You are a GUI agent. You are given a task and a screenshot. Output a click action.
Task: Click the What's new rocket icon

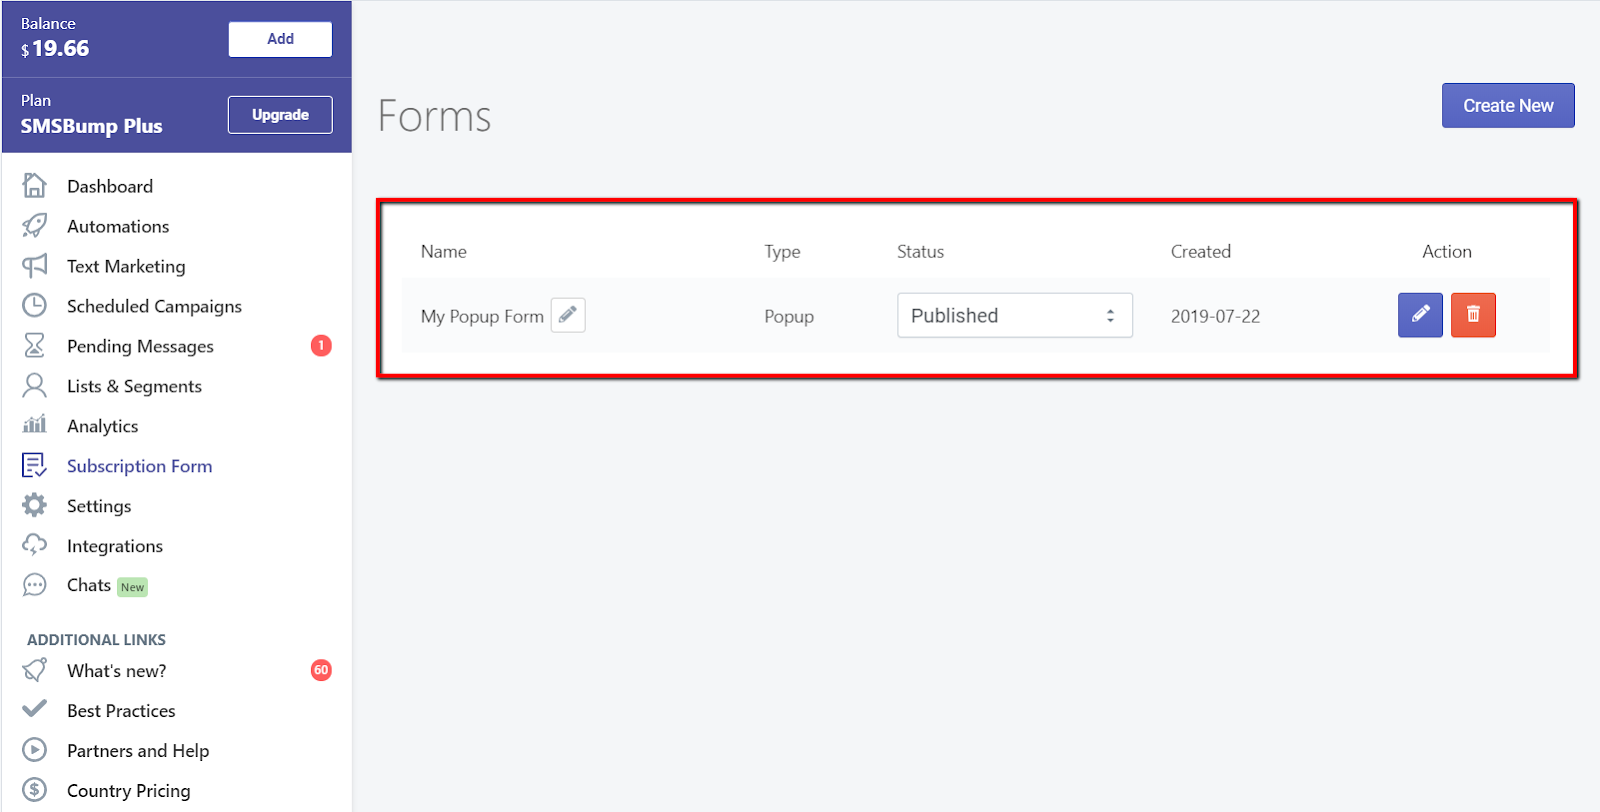click(34, 670)
